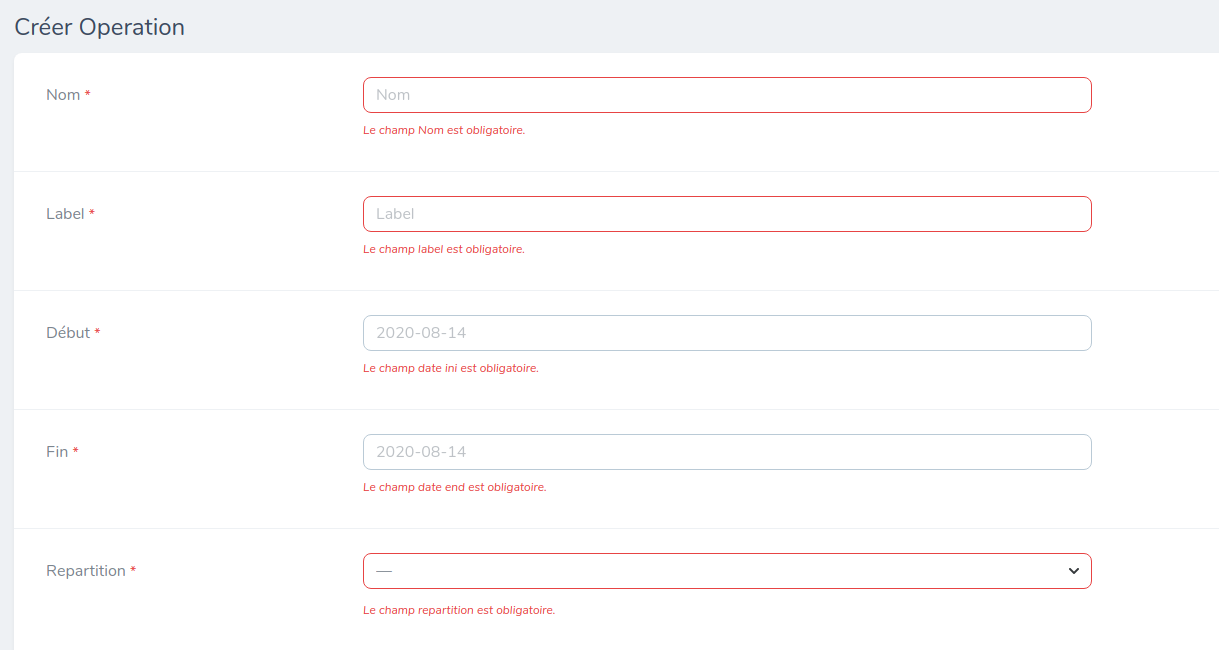Click the Label text input field
1219x650 pixels.
pos(727,213)
